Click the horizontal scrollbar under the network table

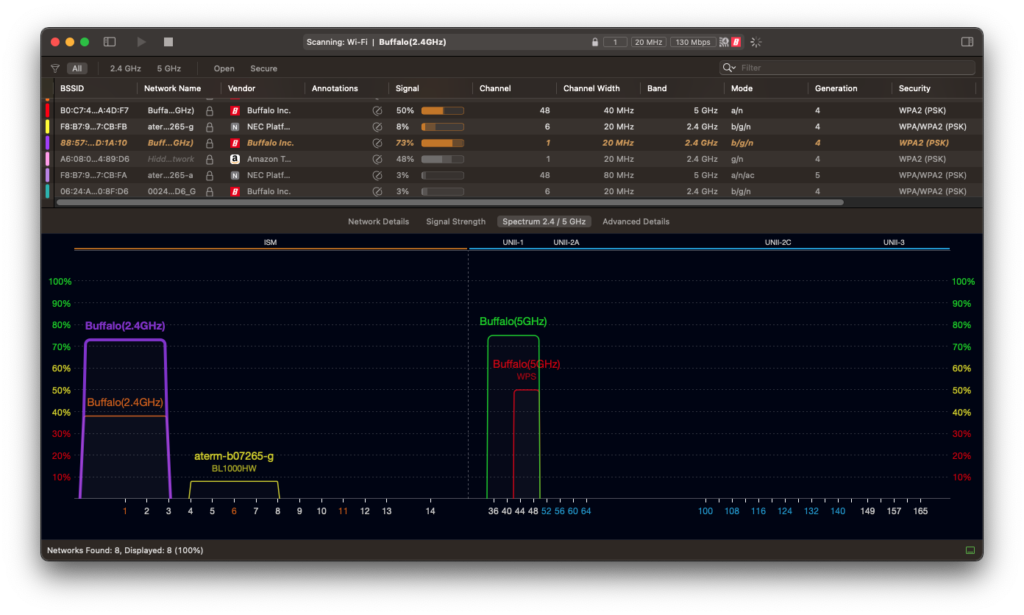[450, 202]
